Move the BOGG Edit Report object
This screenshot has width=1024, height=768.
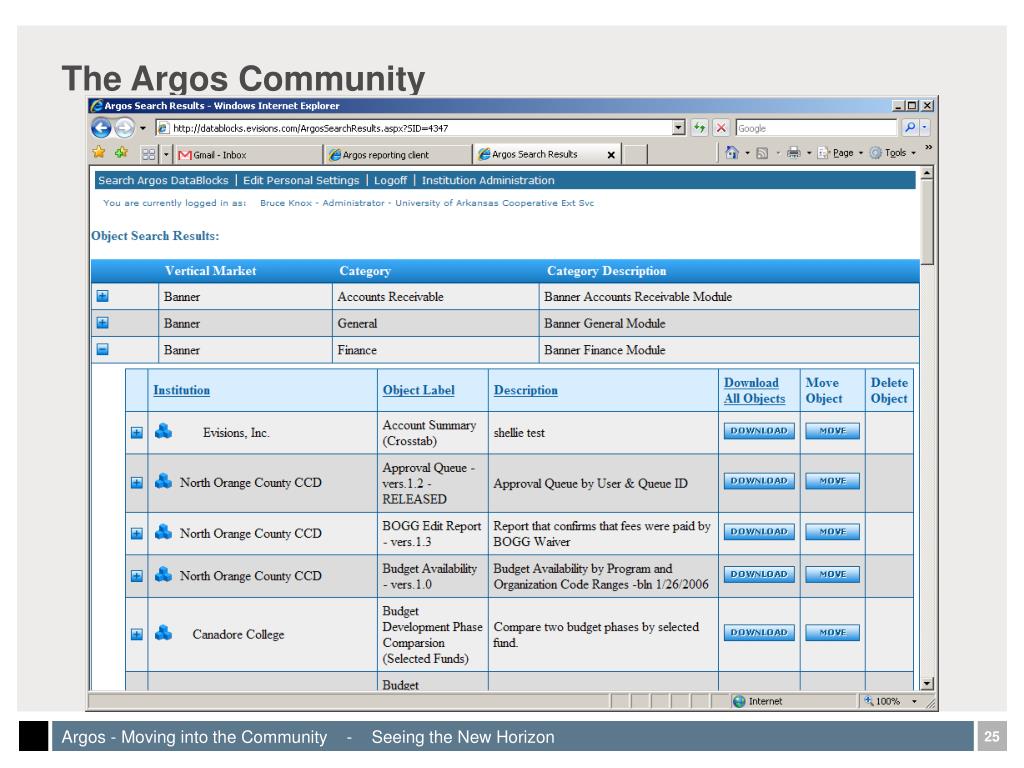[833, 532]
